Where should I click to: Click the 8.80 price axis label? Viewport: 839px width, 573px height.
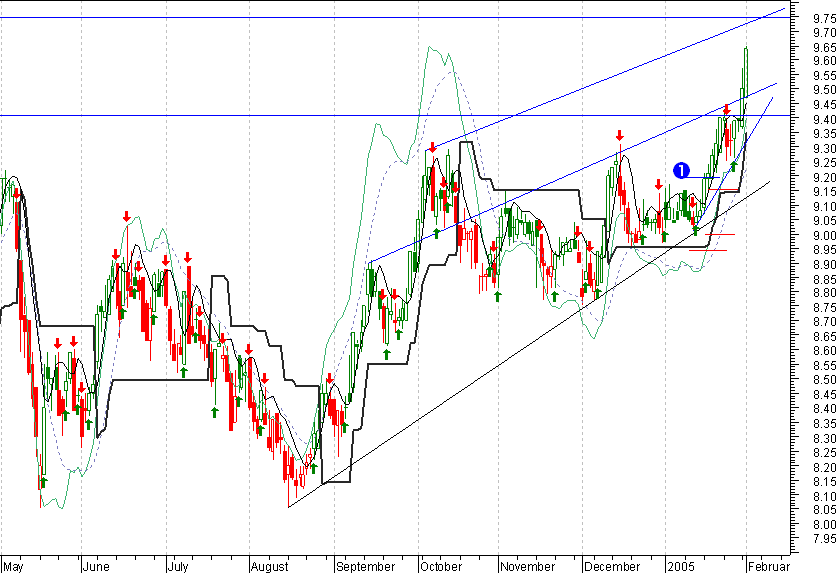(x=825, y=293)
